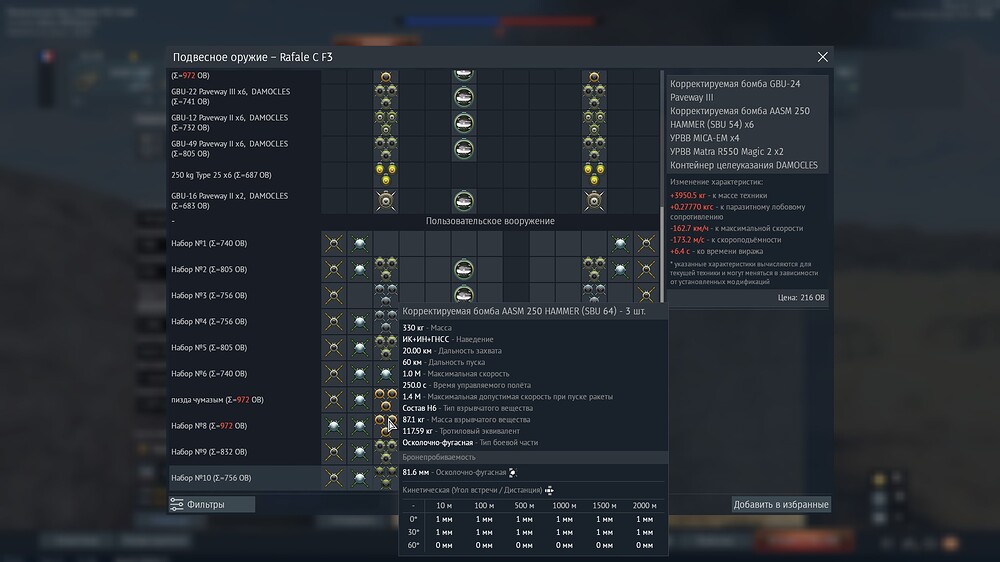
Task: Click the Пользовательское вооружение section header
Action: point(490,221)
